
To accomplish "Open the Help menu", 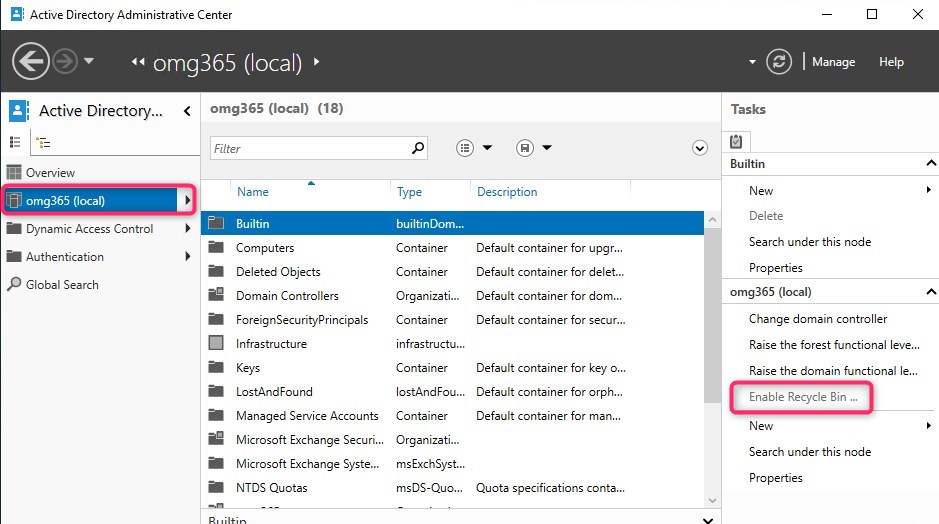I will point(891,62).
